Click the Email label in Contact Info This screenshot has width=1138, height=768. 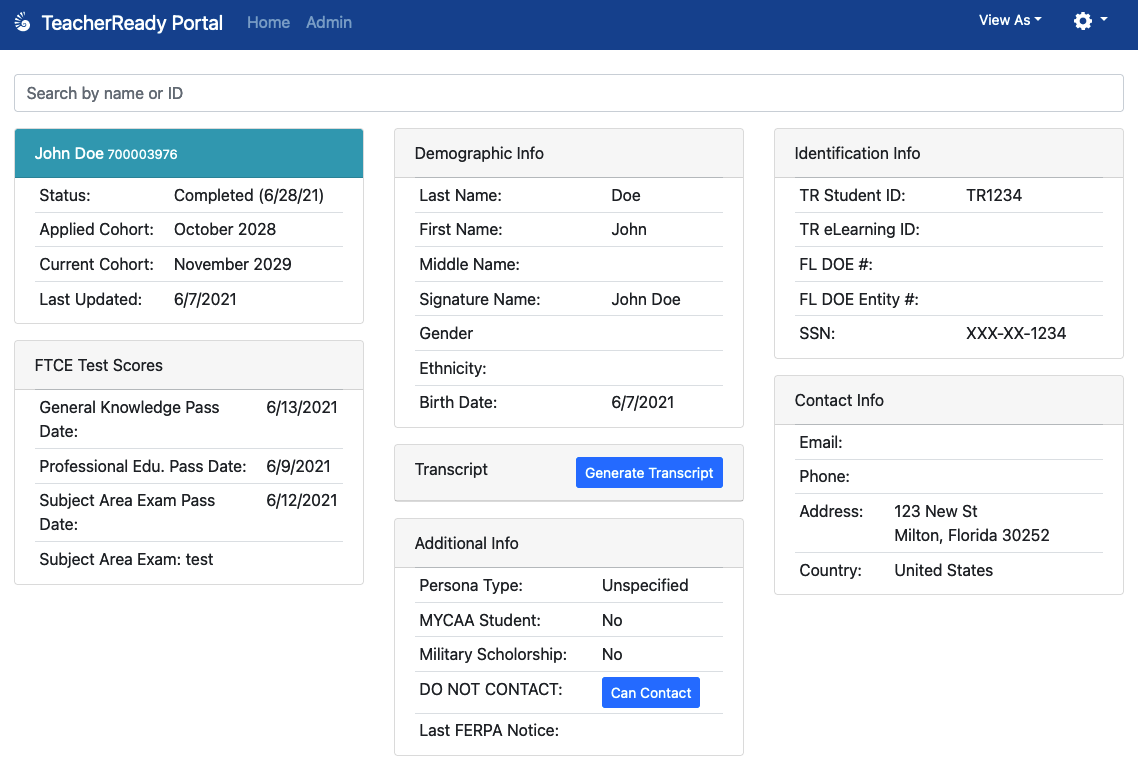point(821,442)
